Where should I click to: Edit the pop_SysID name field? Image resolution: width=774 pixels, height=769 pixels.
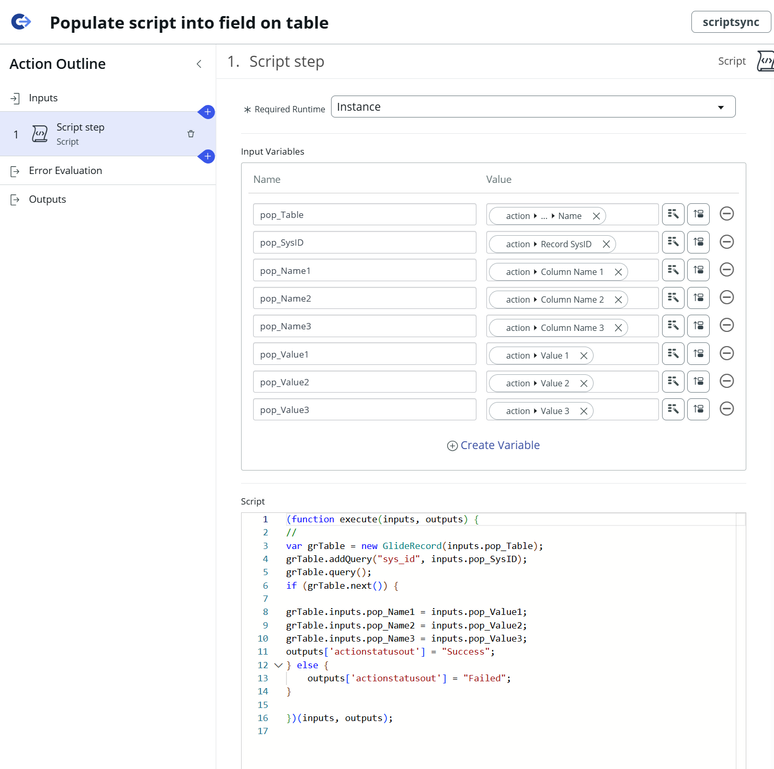click(x=365, y=242)
